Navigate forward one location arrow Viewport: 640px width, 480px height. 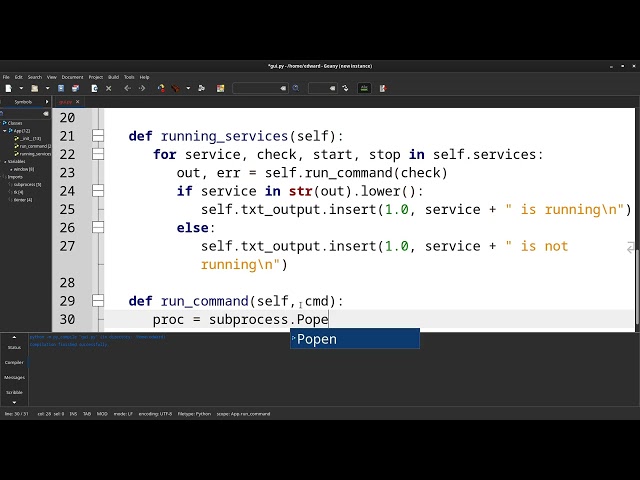(x=142, y=88)
